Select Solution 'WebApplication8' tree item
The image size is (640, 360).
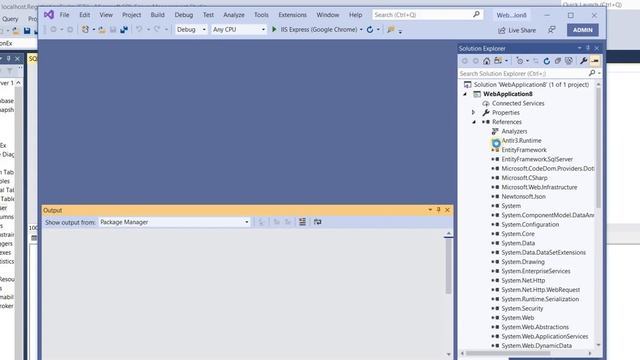tap(527, 84)
